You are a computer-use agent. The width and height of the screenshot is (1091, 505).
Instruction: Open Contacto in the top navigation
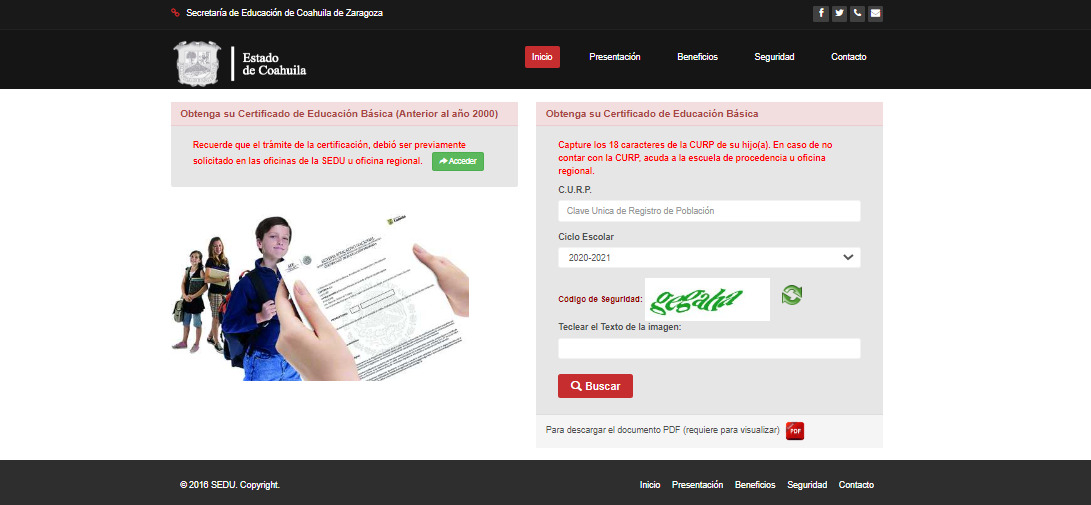848,57
